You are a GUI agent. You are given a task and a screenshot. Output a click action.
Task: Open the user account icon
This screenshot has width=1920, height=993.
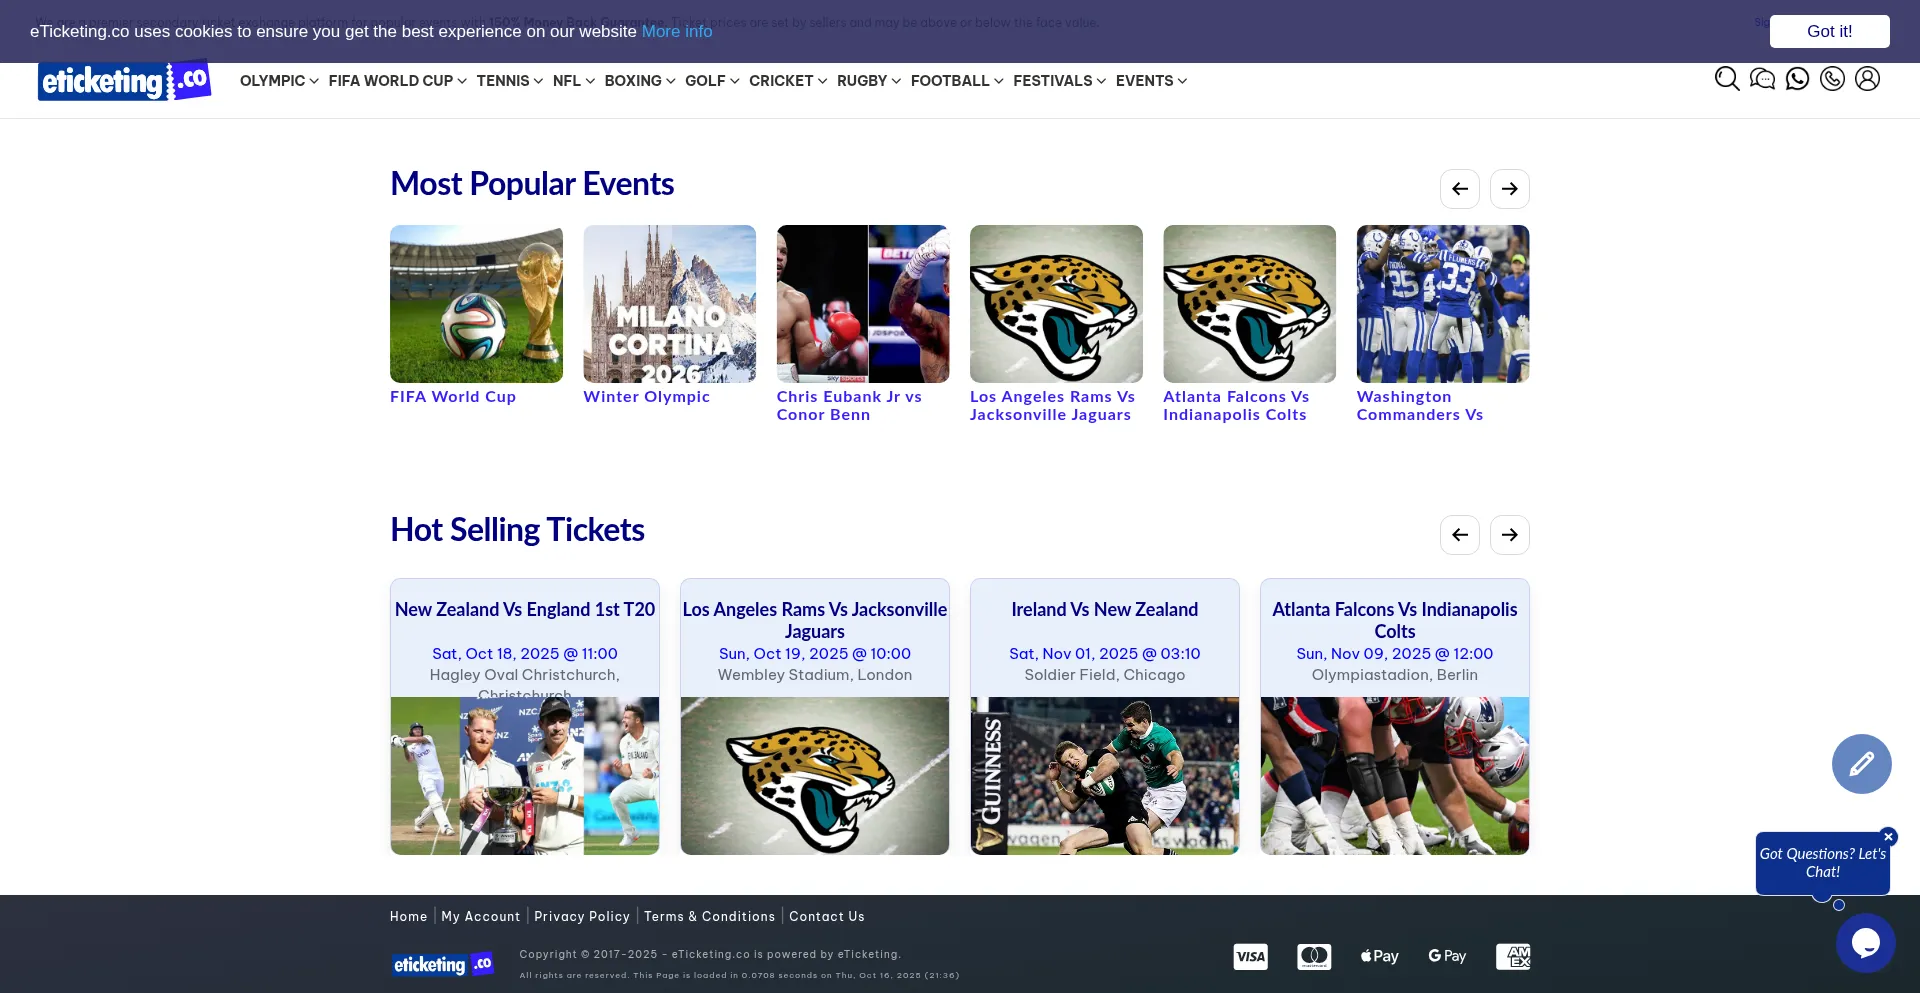tap(1867, 79)
